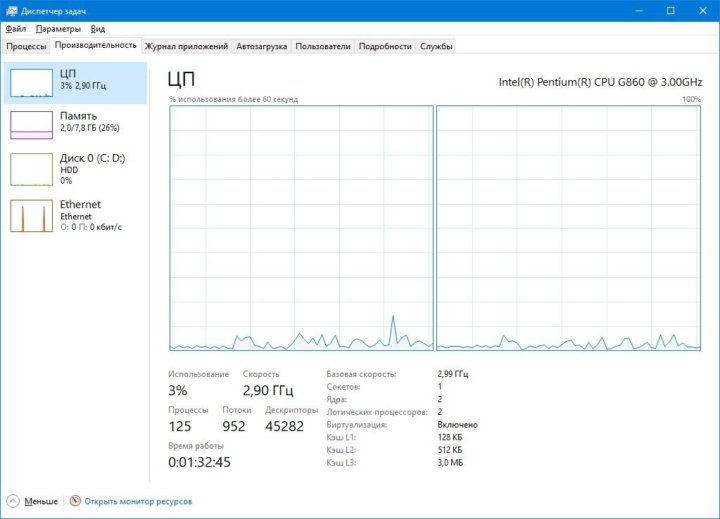Select the Память graph thumbnail in sidebar
720x519 pixels.
click(31, 124)
